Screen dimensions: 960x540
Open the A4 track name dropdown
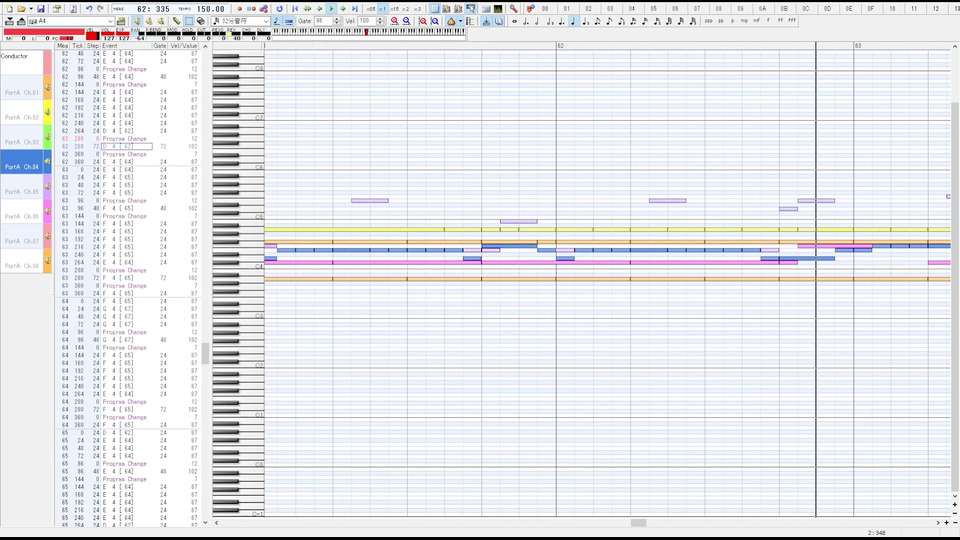click(x=110, y=21)
